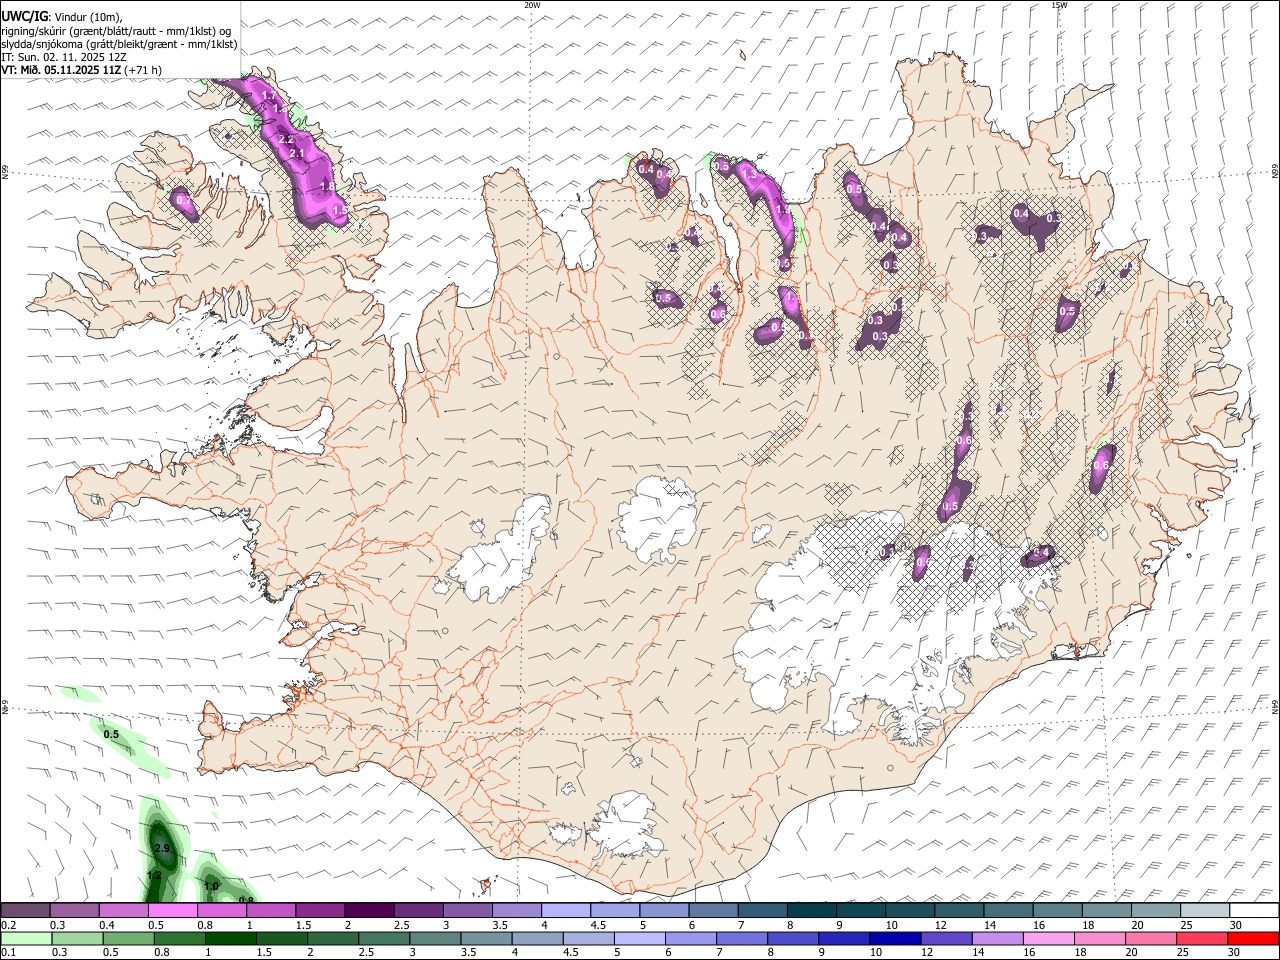1280x960 pixels.
Task: Click the light purple swatch labeled 14 in lower row
Action: (998, 939)
